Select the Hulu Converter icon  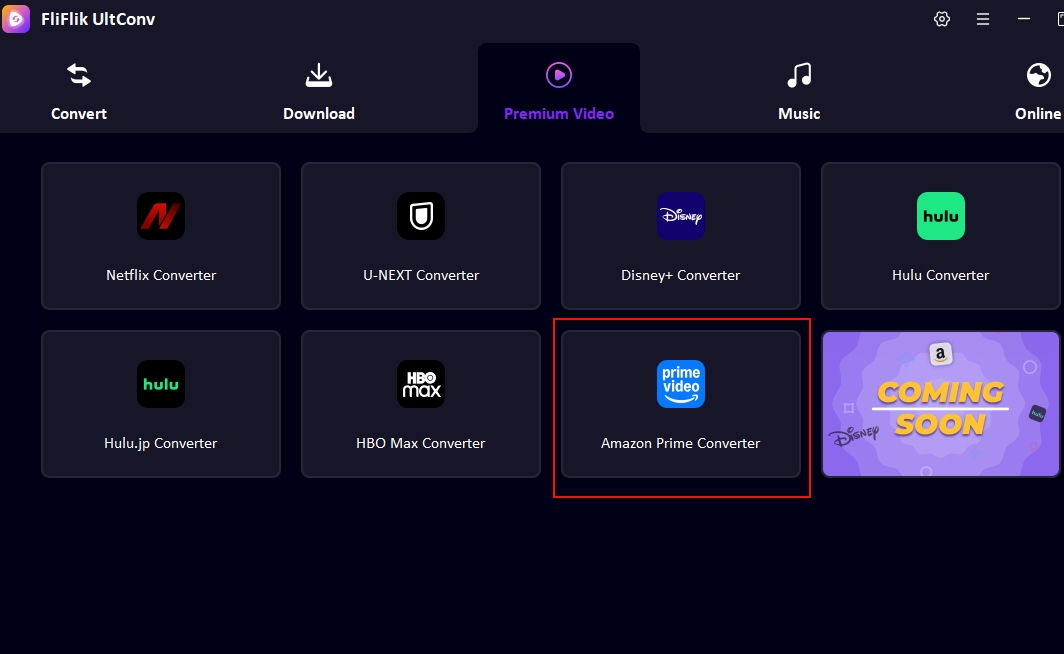tap(940, 216)
